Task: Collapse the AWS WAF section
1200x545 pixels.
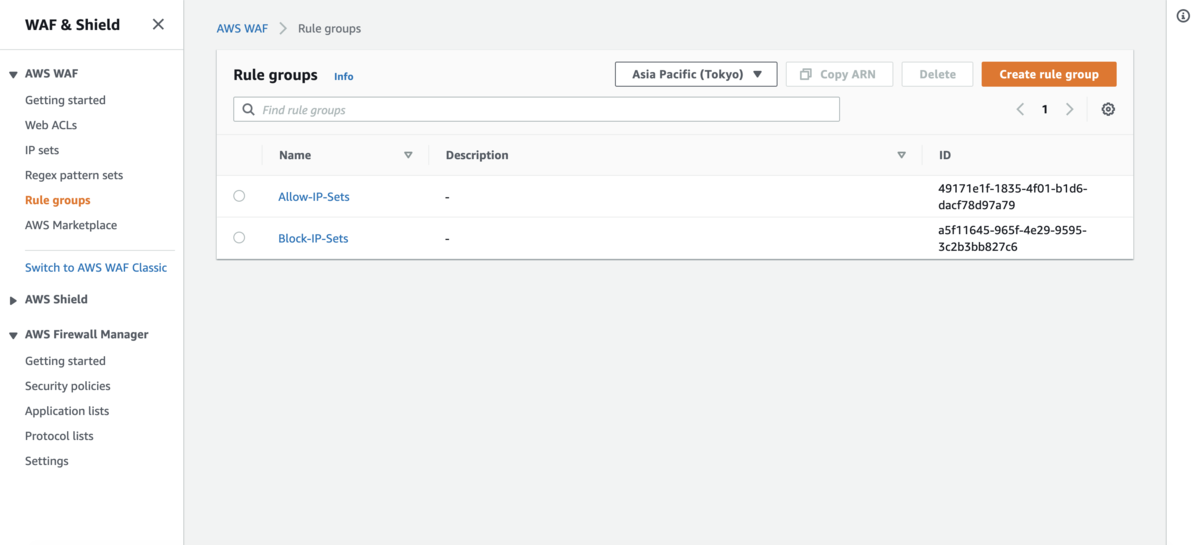Action: click(14, 75)
